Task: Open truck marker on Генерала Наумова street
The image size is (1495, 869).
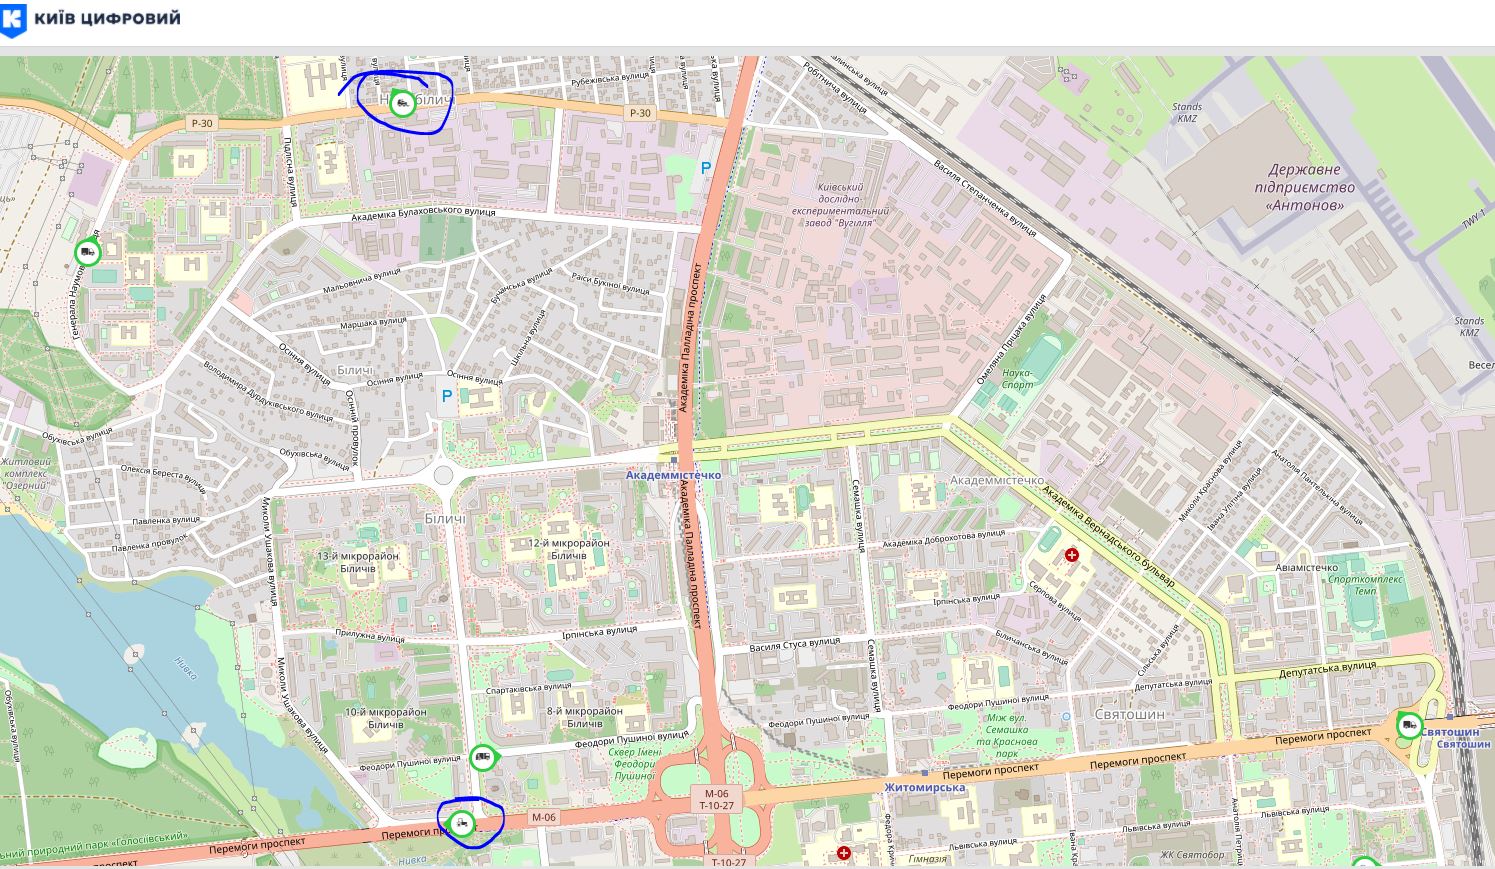Action: click(89, 252)
